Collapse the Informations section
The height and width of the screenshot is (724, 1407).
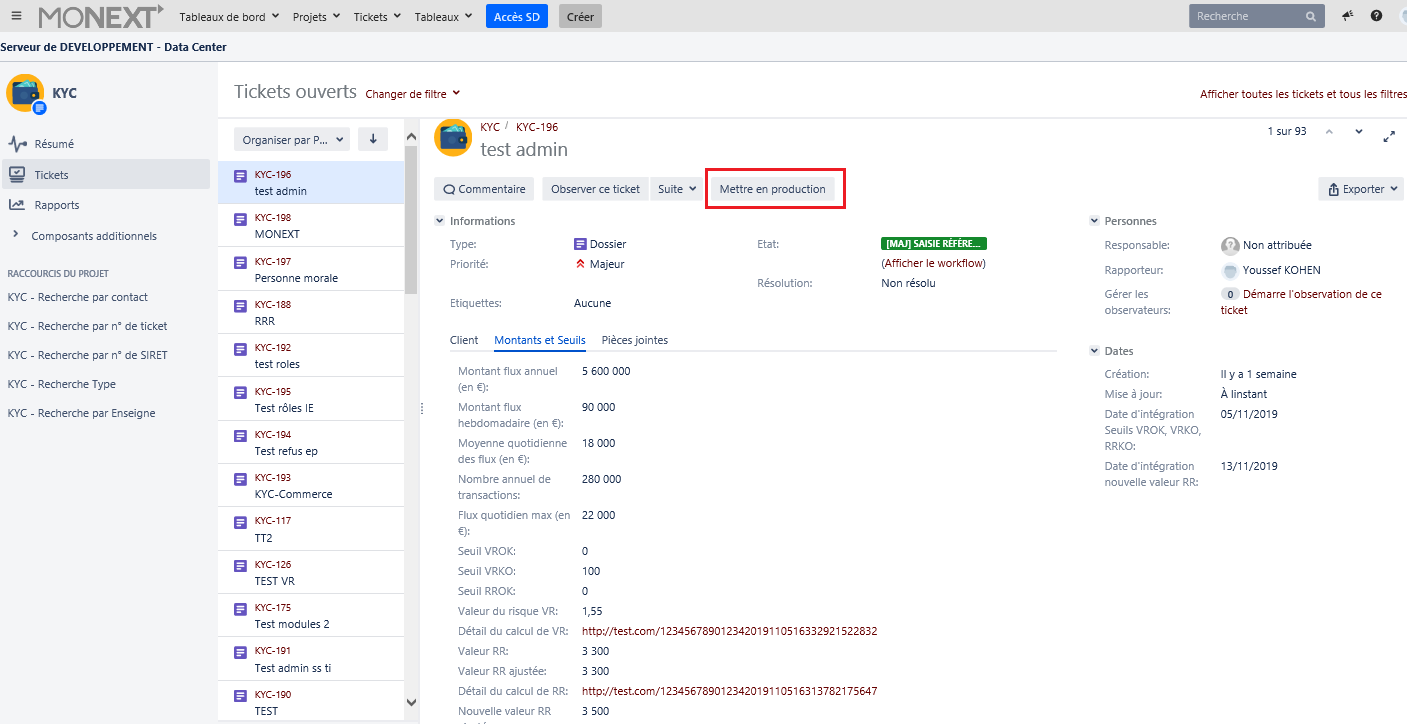440,221
